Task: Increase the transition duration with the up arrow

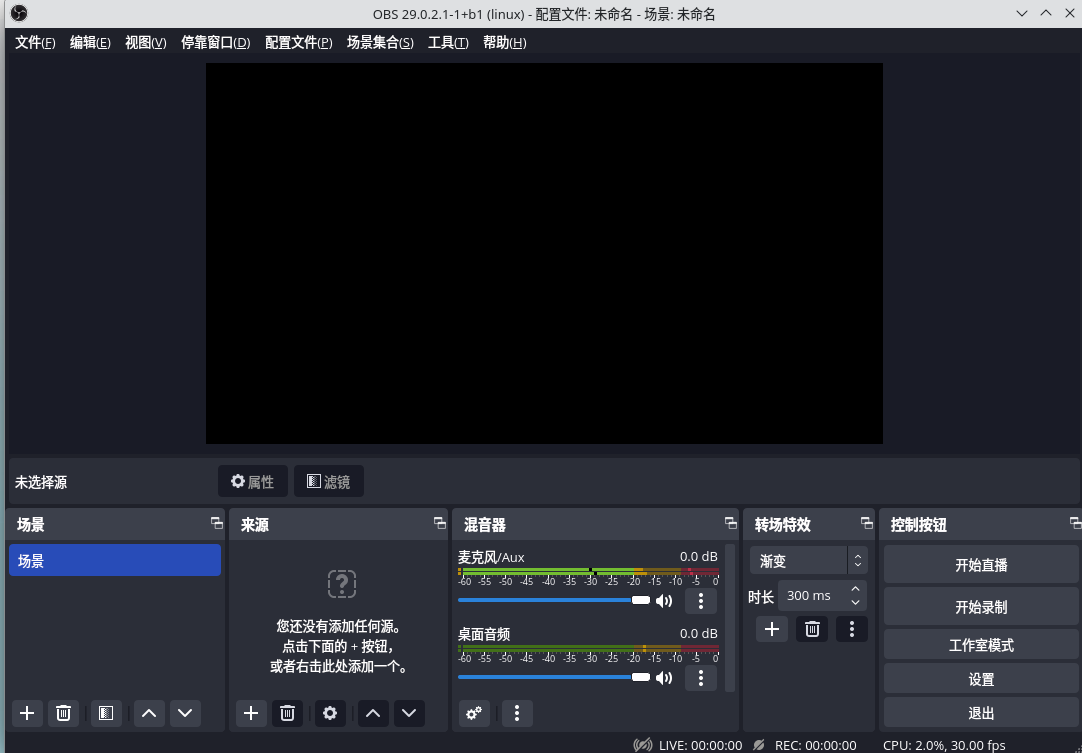Action: tap(856, 589)
